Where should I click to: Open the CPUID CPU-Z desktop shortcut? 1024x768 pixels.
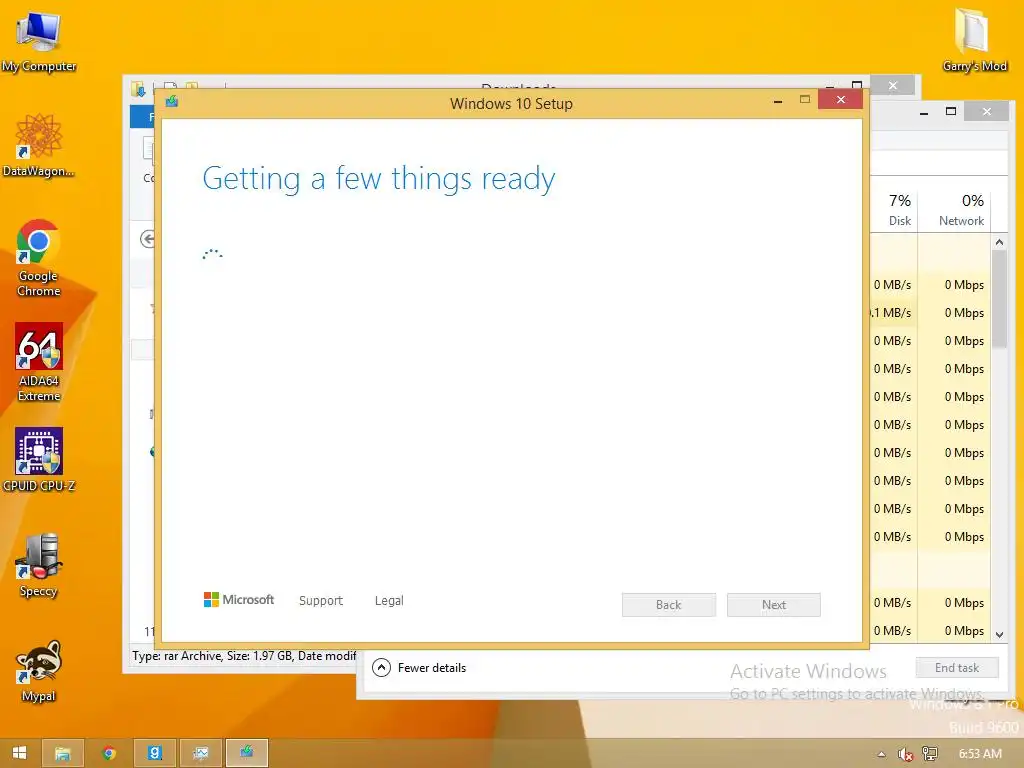(x=39, y=460)
